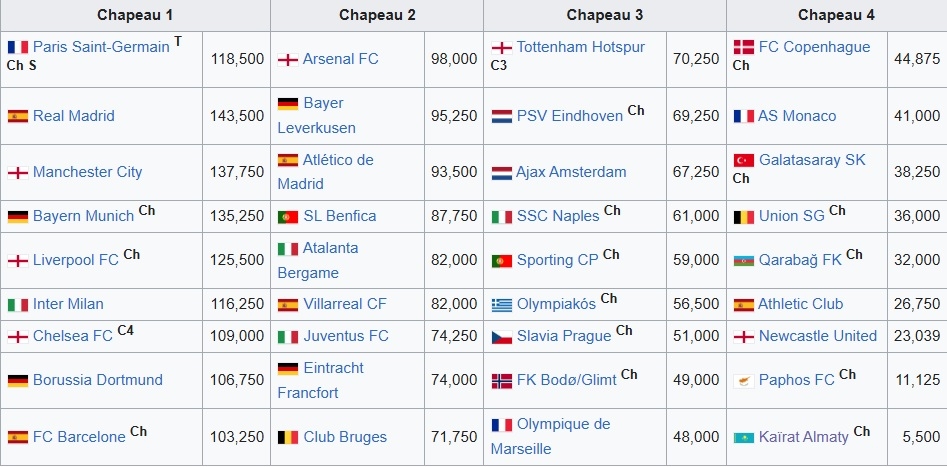
Task: Open the Real Madrid team link
Action: tap(74, 116)
